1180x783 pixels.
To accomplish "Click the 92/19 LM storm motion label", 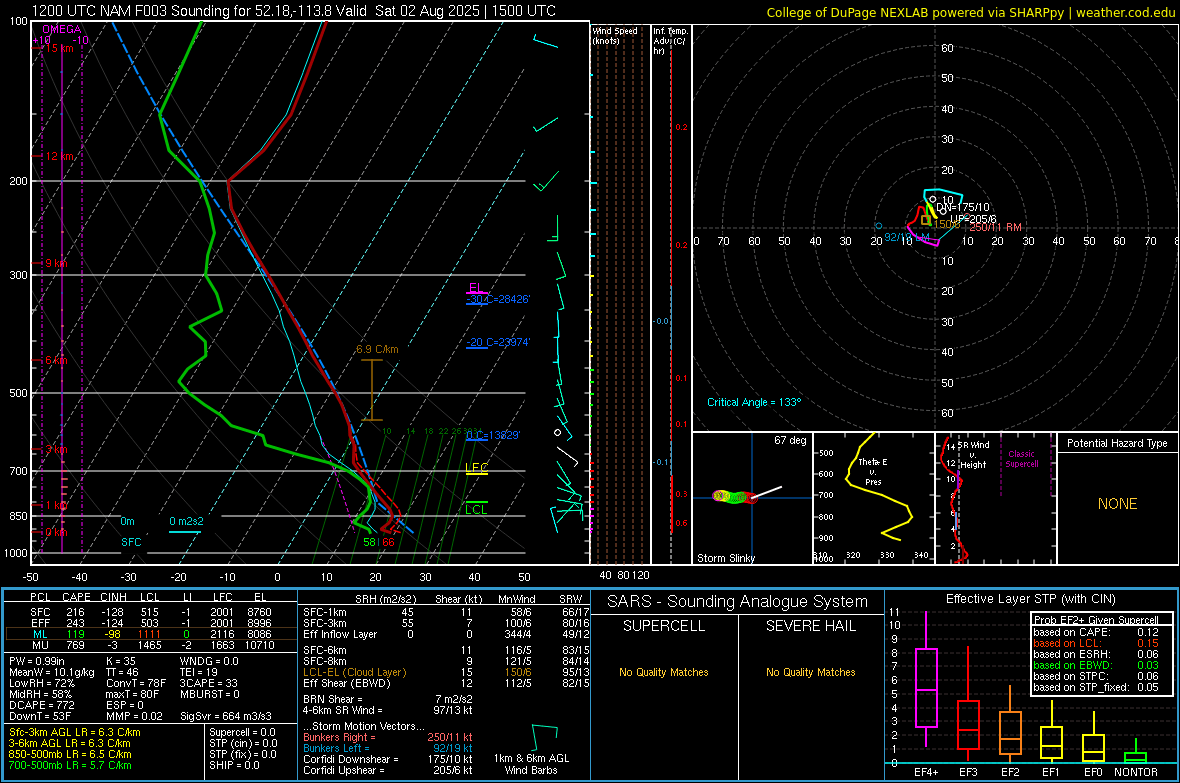I will pos(907,237).
